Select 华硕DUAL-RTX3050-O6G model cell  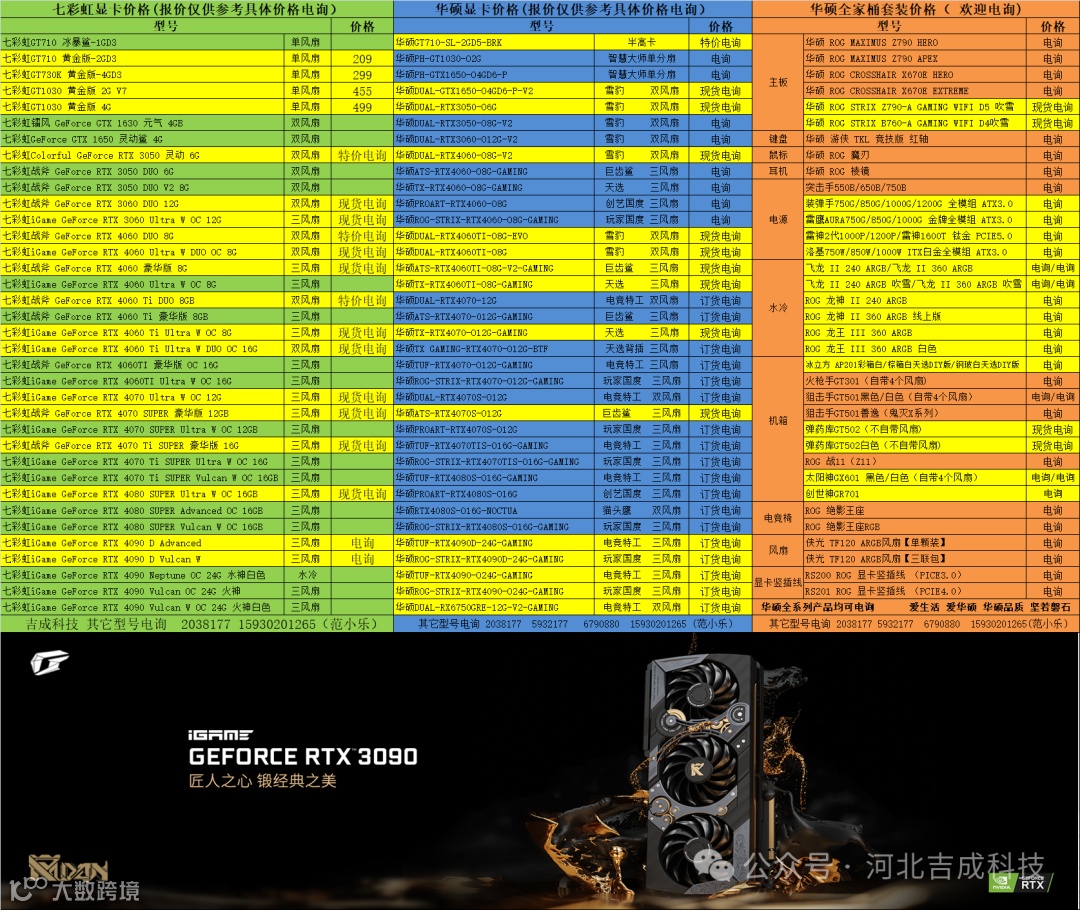click(495, 107)
